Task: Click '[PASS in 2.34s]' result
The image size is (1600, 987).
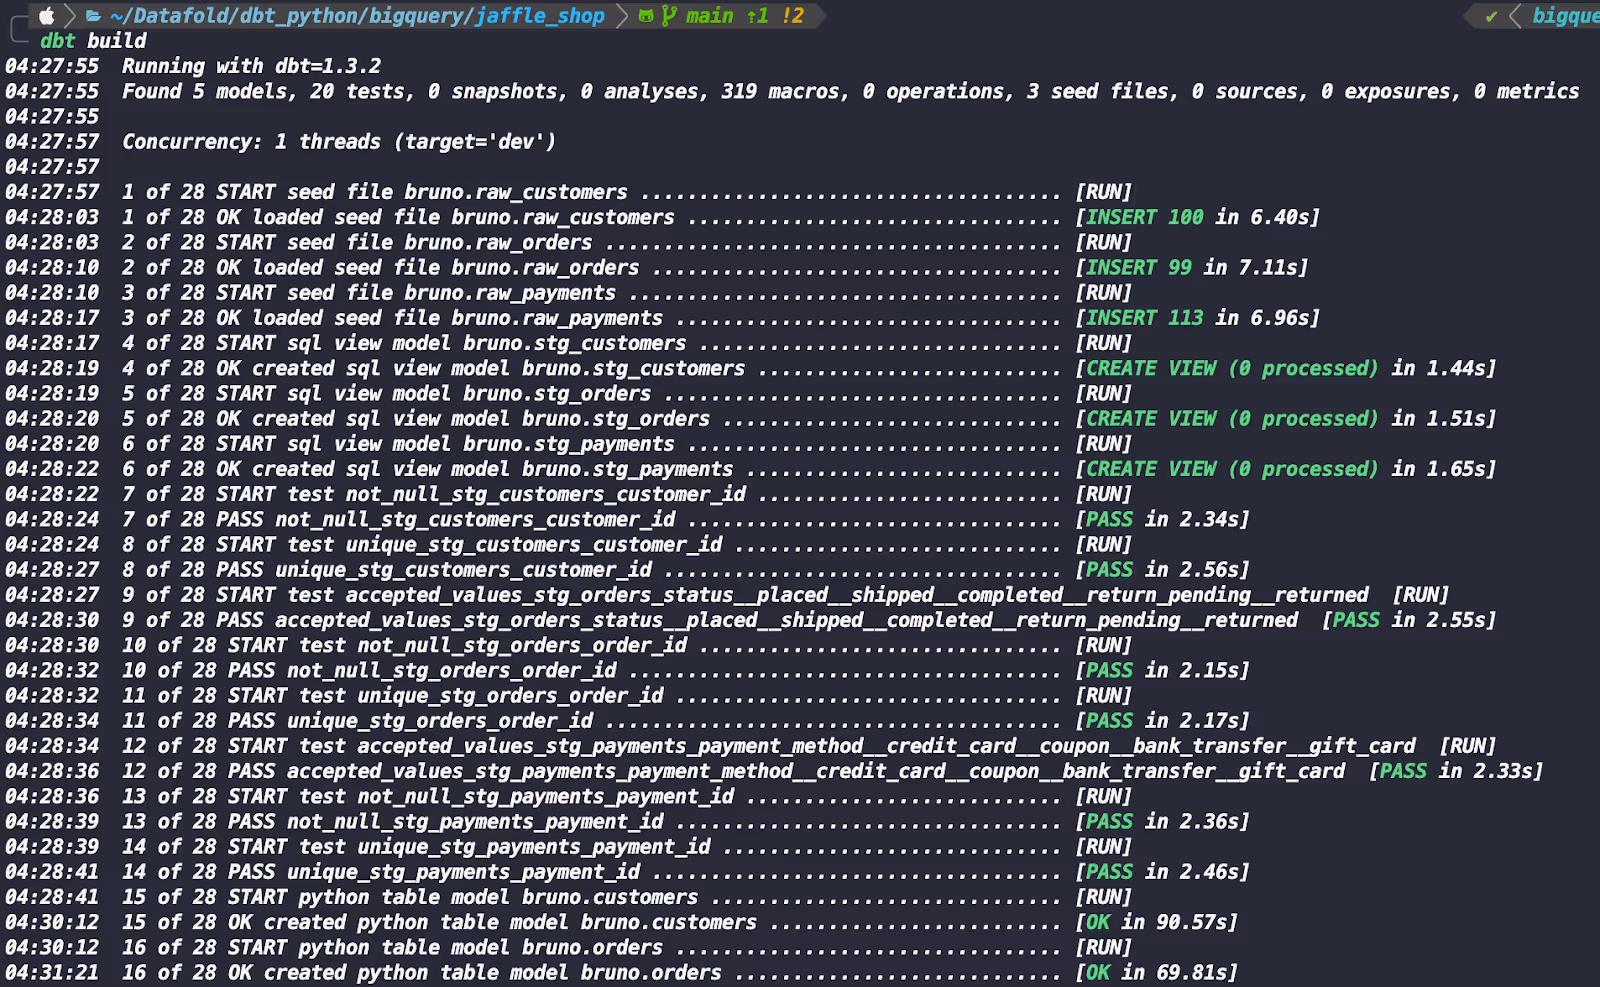Action: 1163,519
